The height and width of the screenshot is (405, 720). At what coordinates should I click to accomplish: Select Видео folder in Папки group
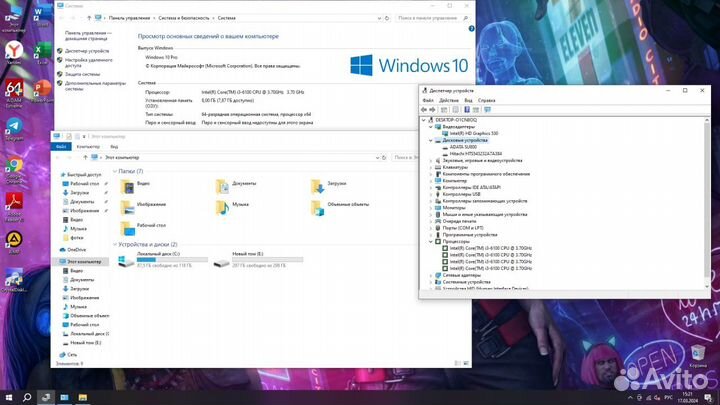(135, 186)
